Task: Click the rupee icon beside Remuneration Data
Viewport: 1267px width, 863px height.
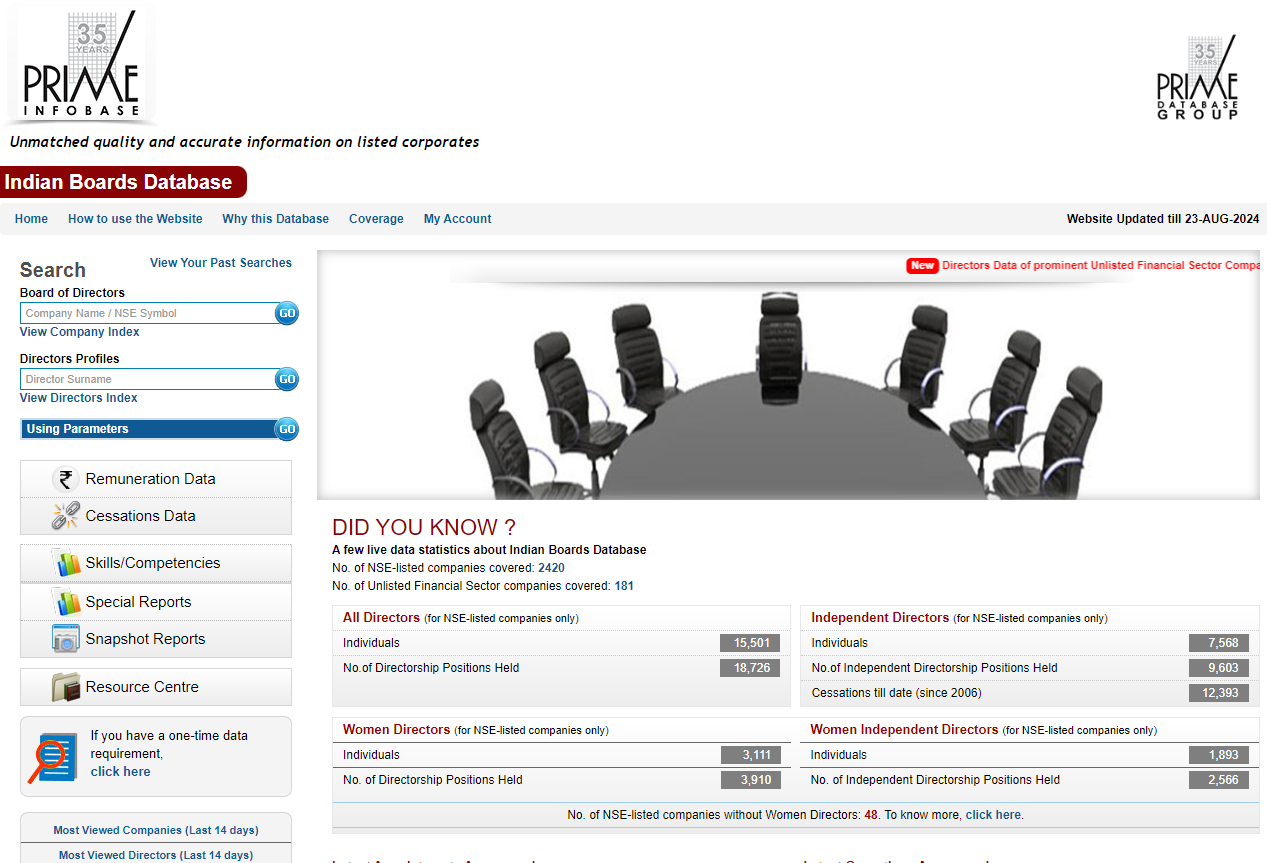Action: coord(66,479)
